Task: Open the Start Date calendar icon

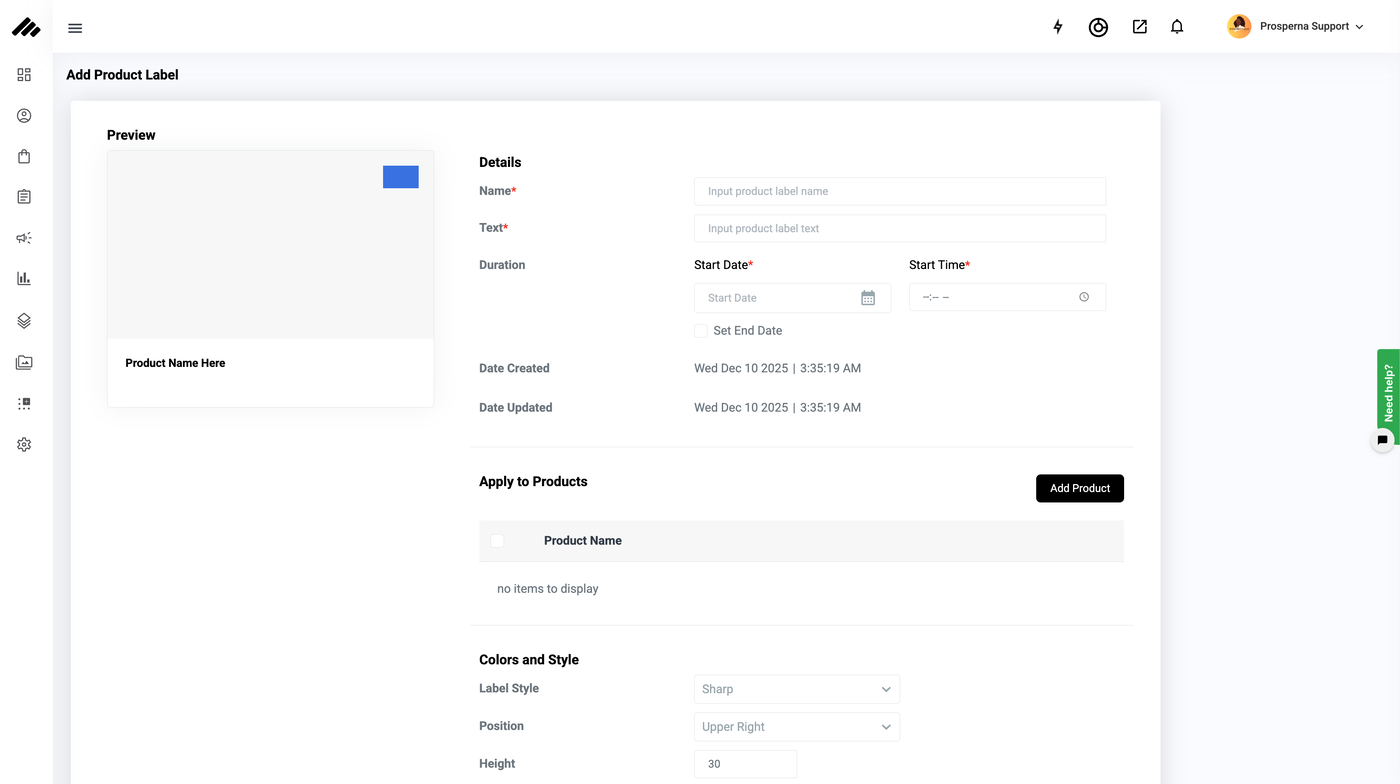Action: pos(868,298)
